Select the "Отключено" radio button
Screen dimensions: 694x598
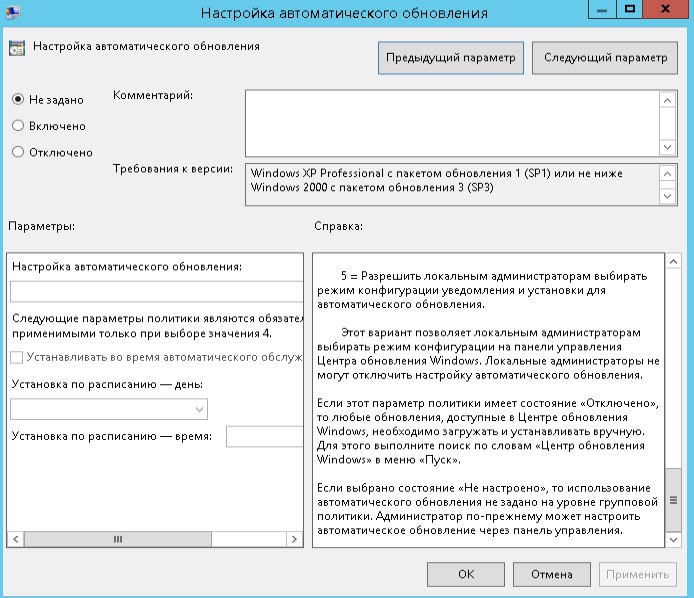[18, 152]
